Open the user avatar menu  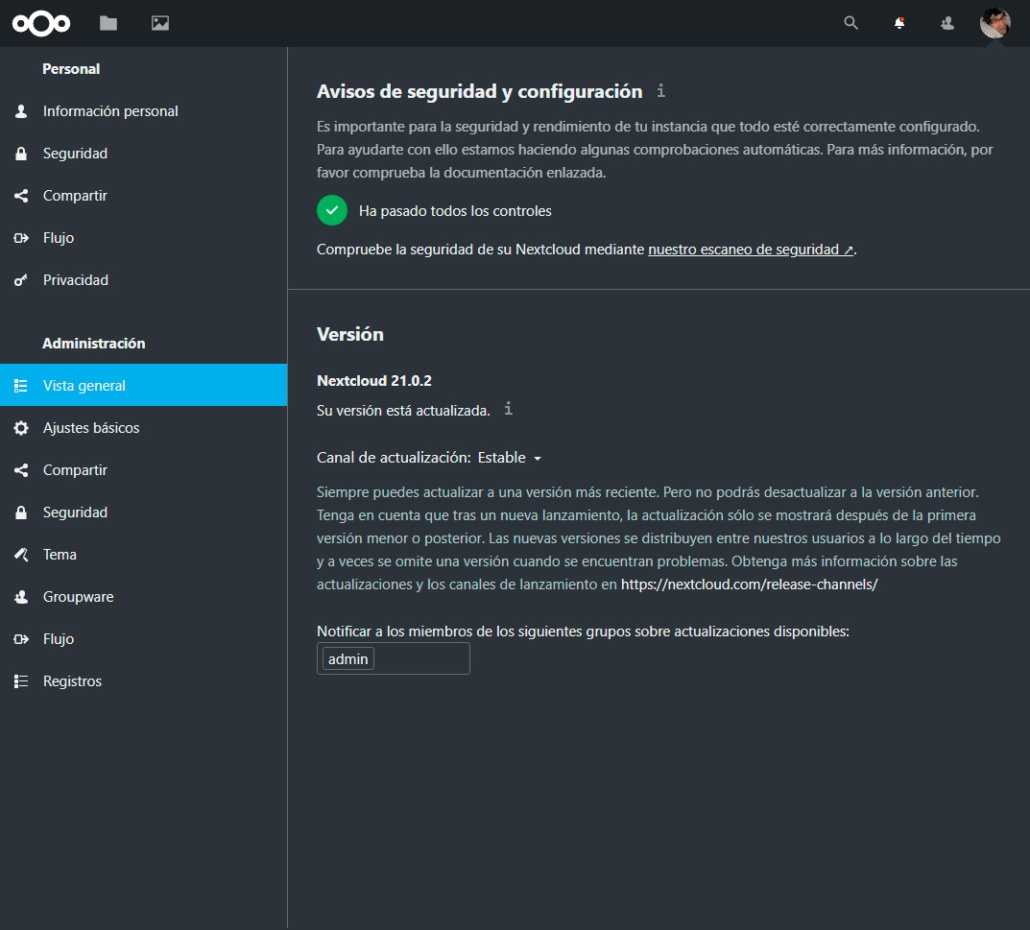pyautogui.click(x=995, y=22)
